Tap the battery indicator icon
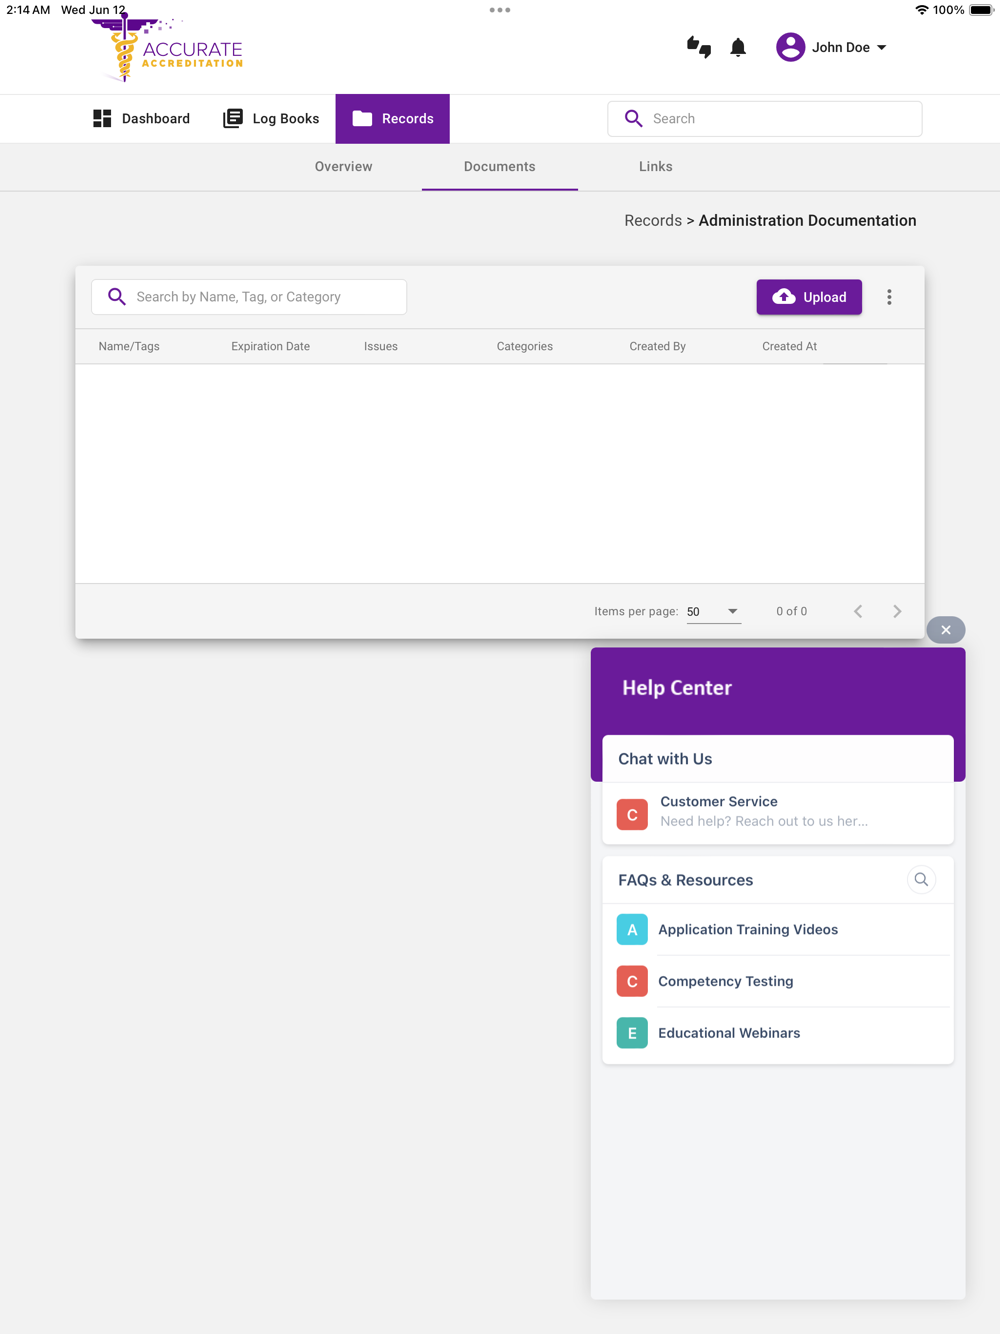 pyautogui.click(x=981, y=10)
